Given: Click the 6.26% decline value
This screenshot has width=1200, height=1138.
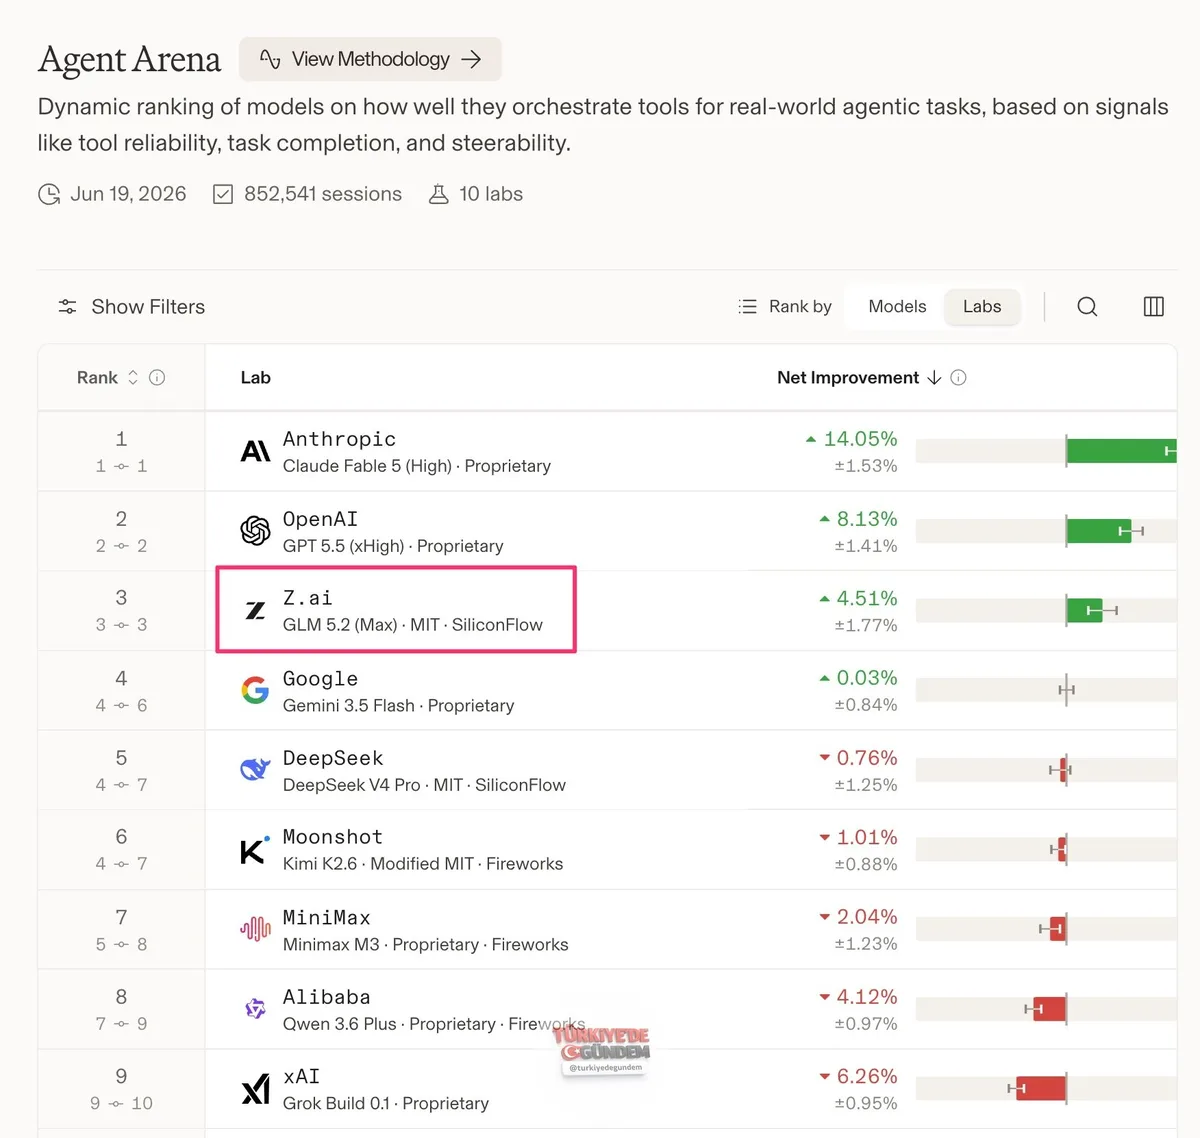Looking at the screenshot, I should pos(867,1076).
